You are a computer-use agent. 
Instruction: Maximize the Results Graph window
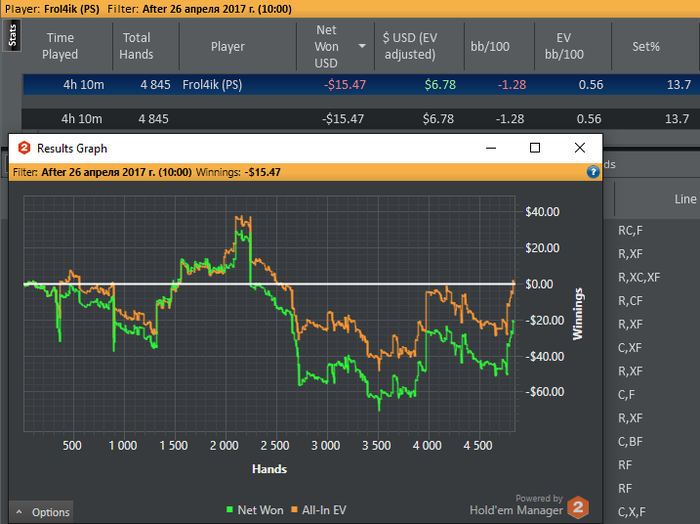(535, 148)
